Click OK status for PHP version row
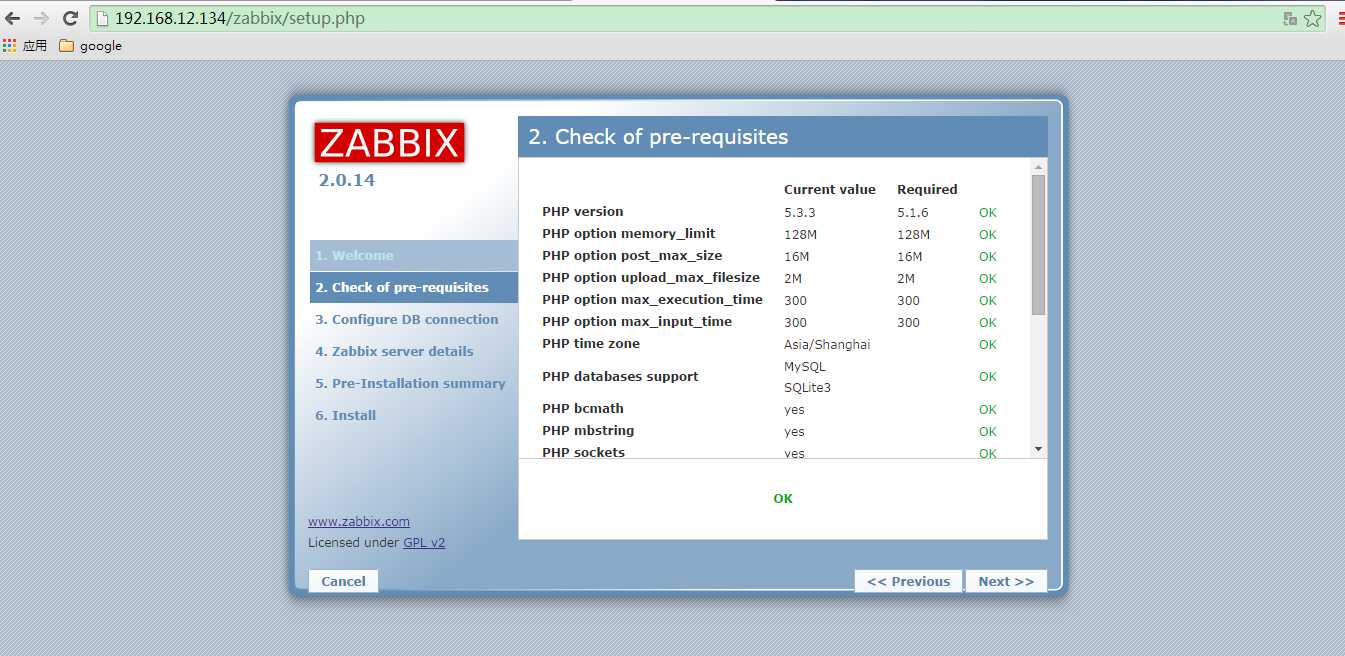This screenshot has height=656, width=1345. click(988, 213)
